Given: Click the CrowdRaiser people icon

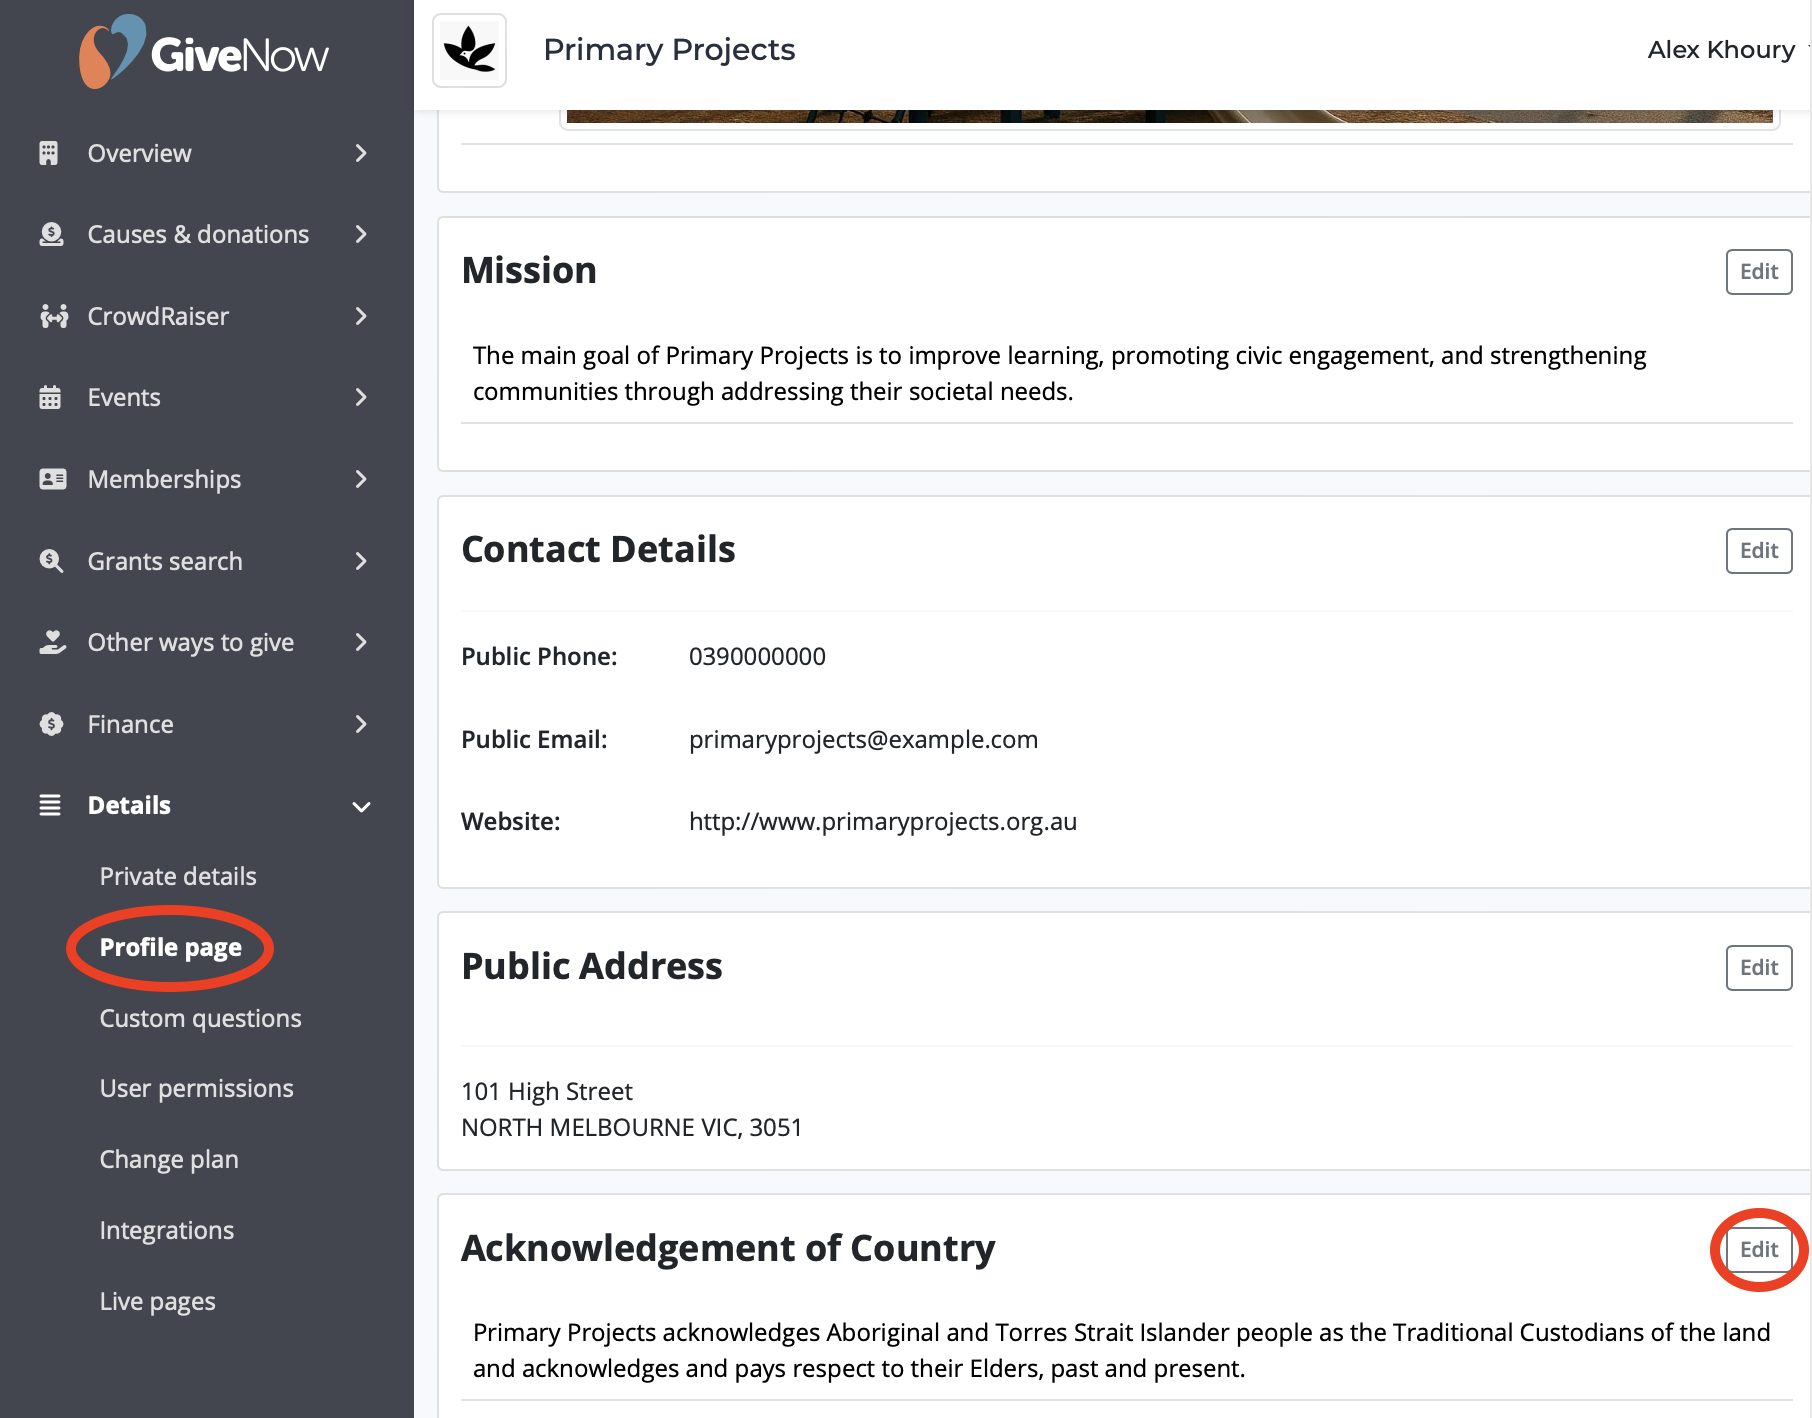Looking at the screenshot, I should tap(53, 316).
